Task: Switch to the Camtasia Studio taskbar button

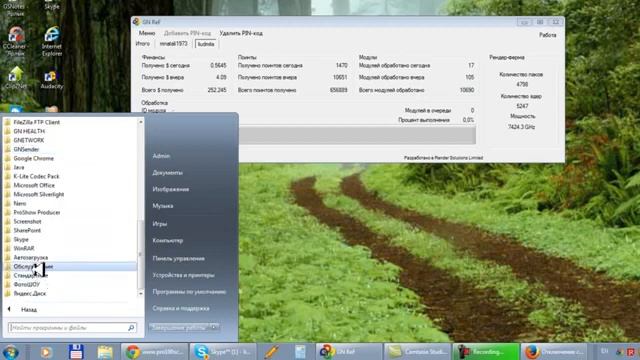Action: (x=418, y=352)
